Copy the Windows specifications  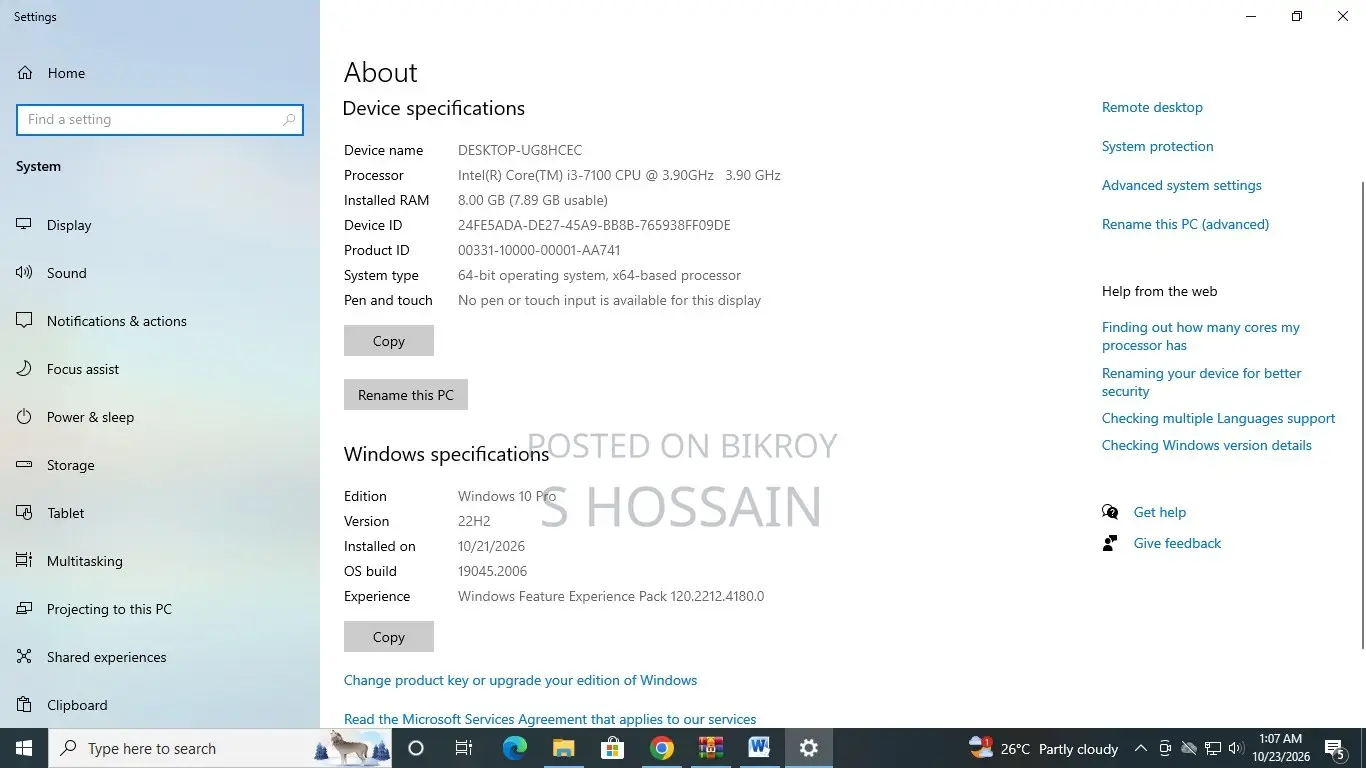click(x=389, y=637)
